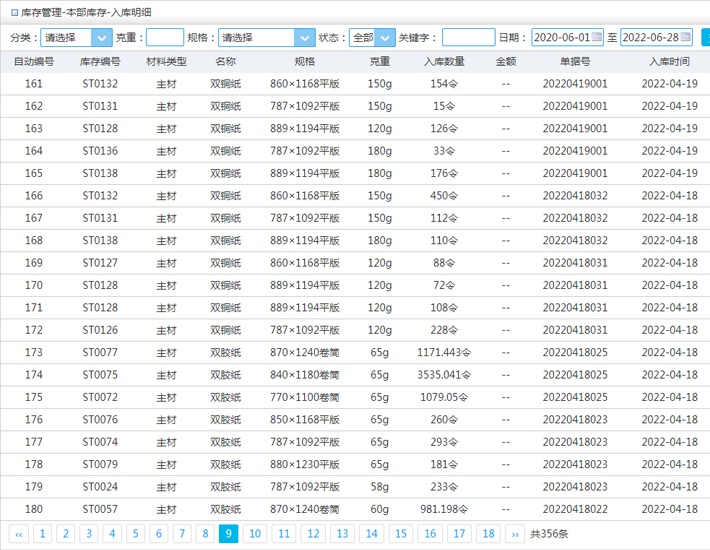
Task: Go to last page with double-right arrow
Action: [x=514, y=534]
